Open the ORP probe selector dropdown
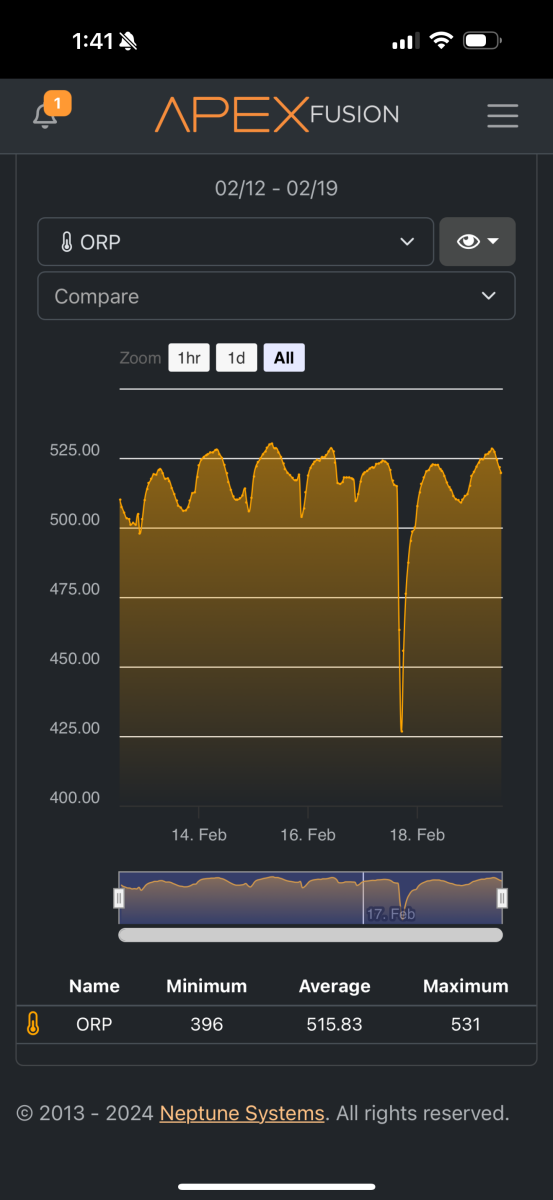Screen dimensions: 553x1200 pyautogui.click(x=235, y=242)
